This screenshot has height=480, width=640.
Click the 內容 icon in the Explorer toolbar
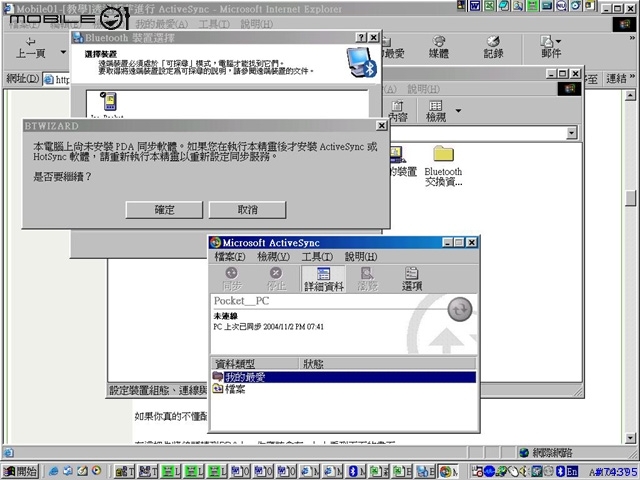coord(397,111)
